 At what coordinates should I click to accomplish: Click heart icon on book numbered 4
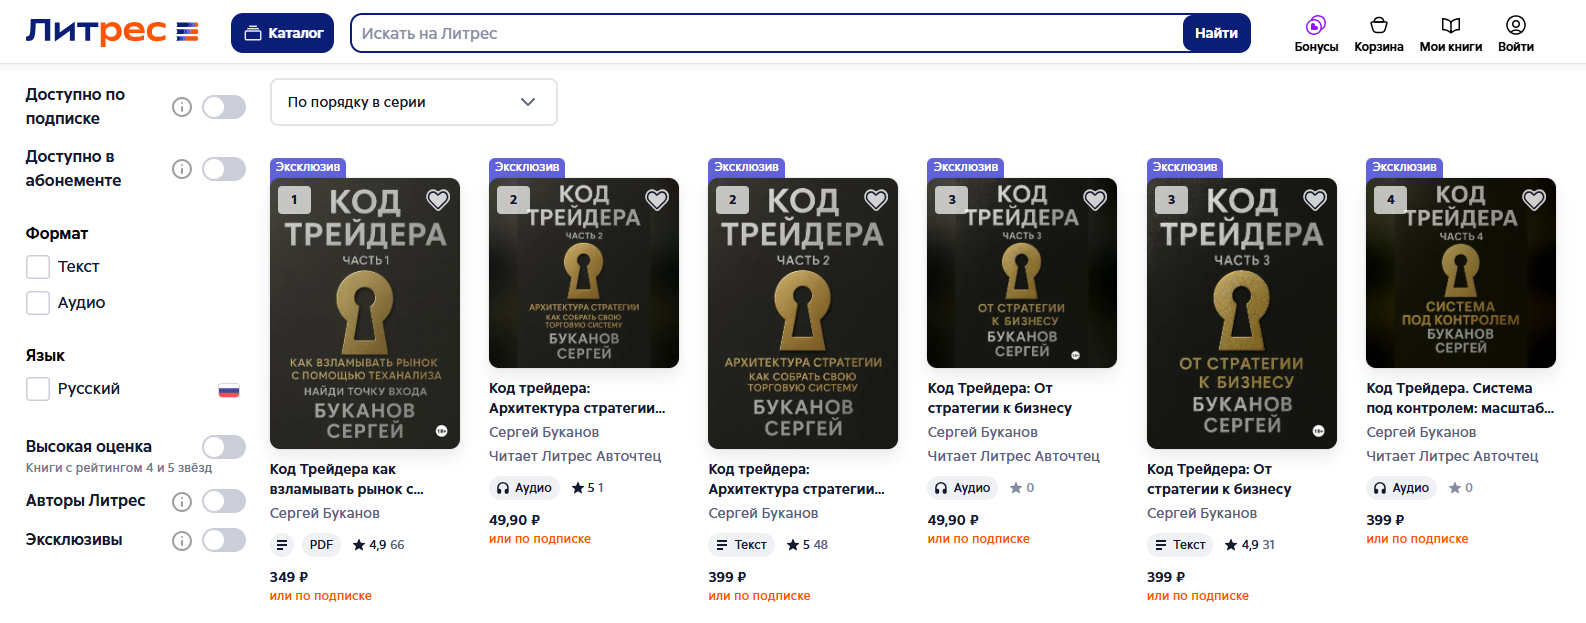[x=1534, y=200]
